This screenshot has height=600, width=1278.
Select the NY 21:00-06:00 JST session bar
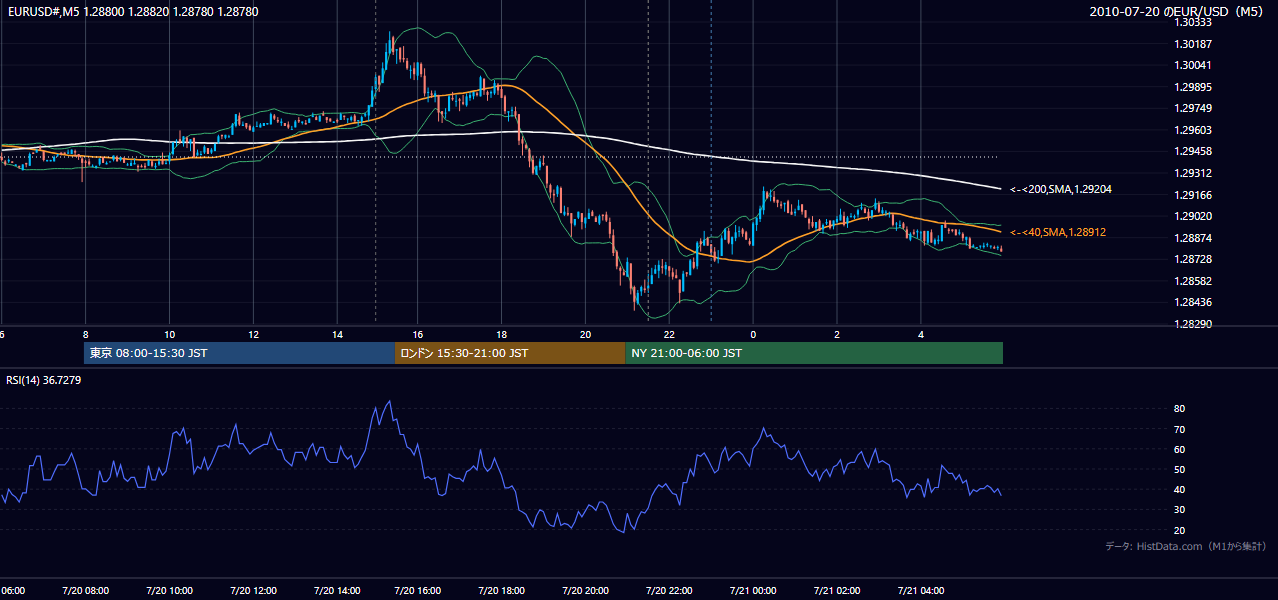click(x=814, y=353)
